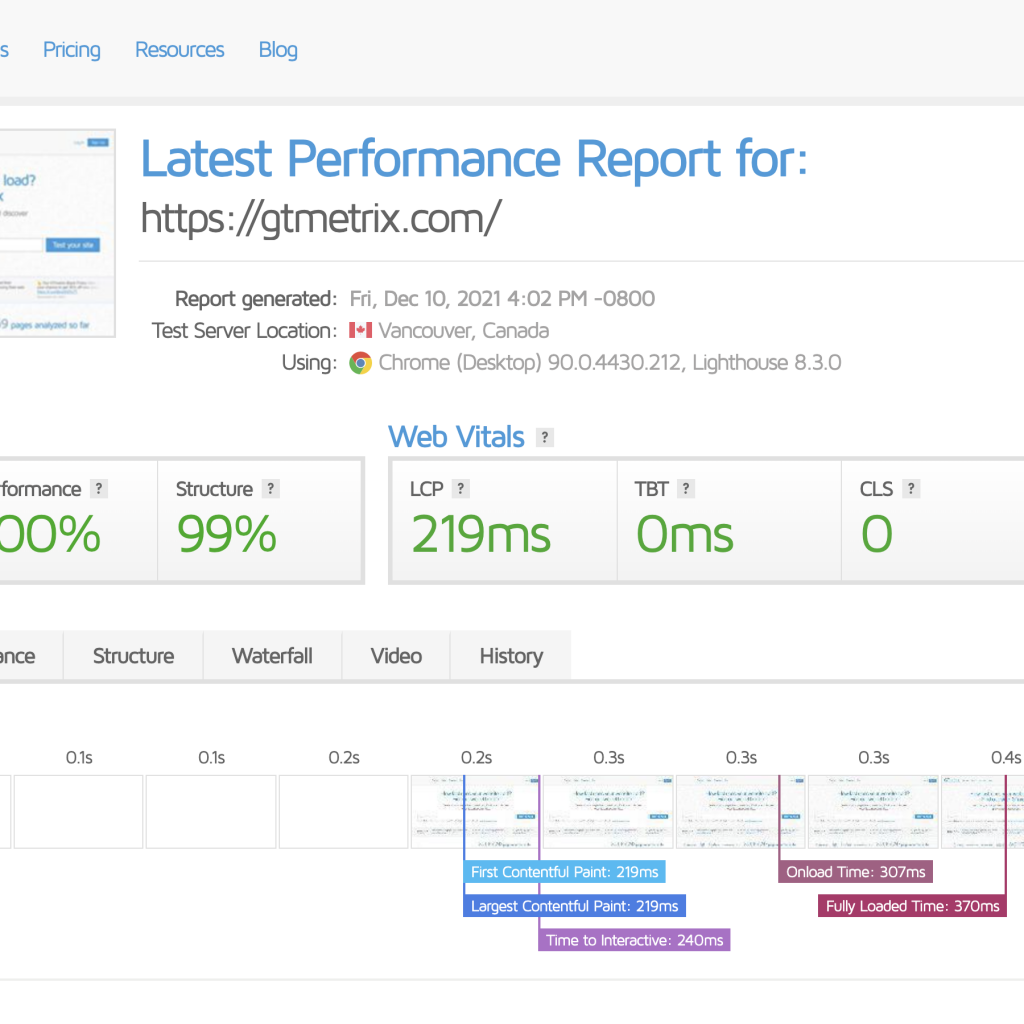Select the Time to Interactive: 240ms marker
1024x1024 pixels.
(634, 940)
